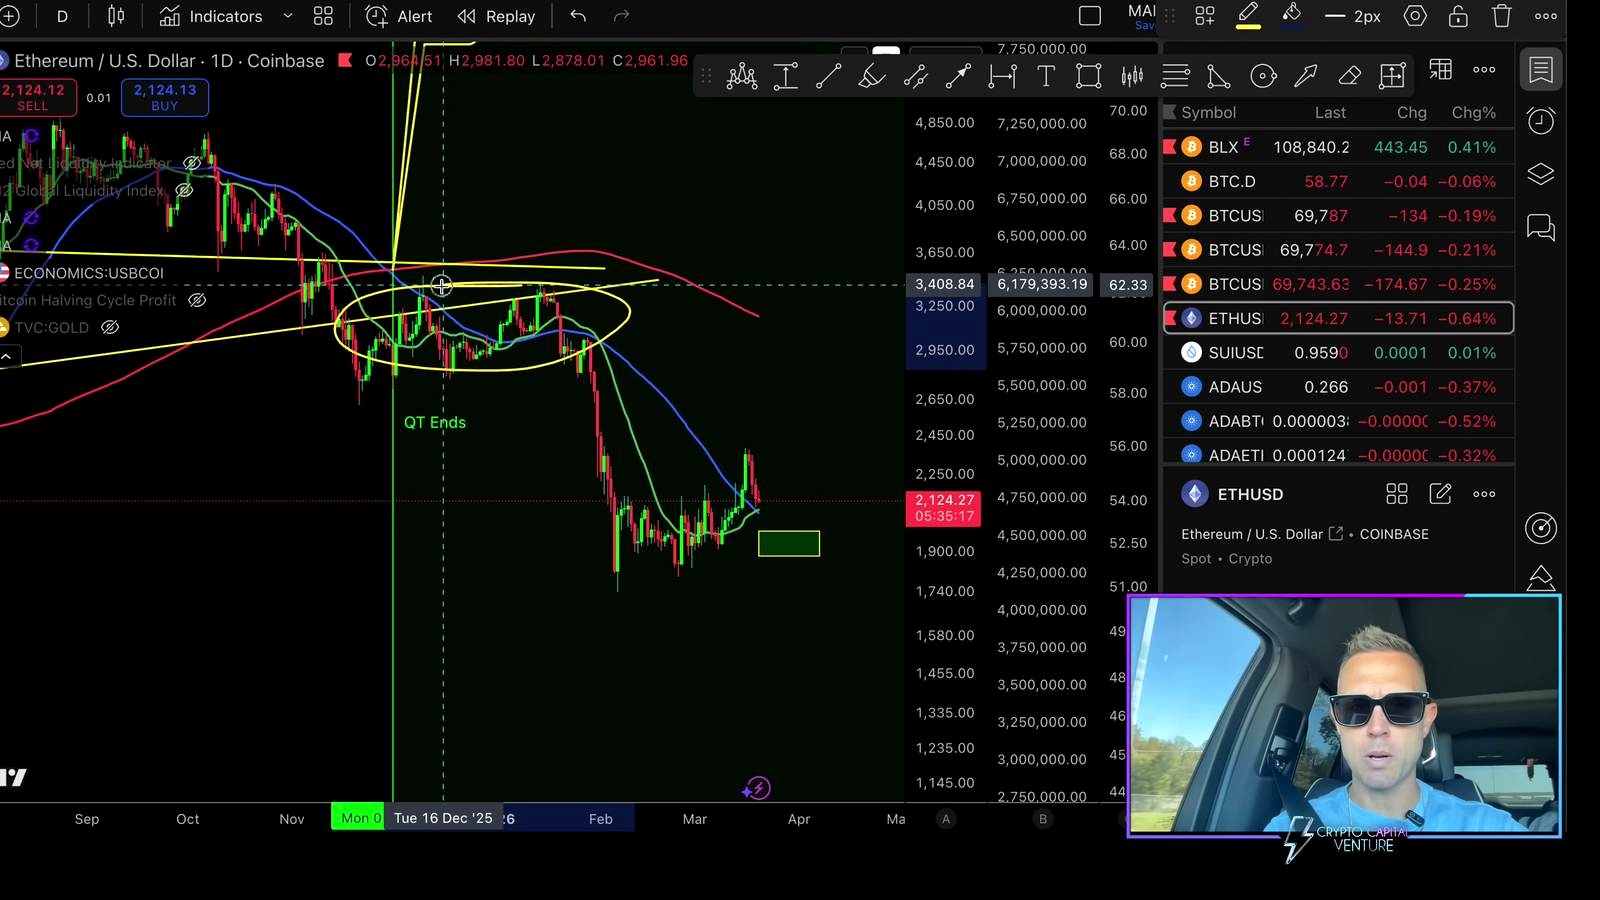Open the chat messages sidebar panel
The height and width of the screenshot is (900, 1600).
coord(1541,228)
